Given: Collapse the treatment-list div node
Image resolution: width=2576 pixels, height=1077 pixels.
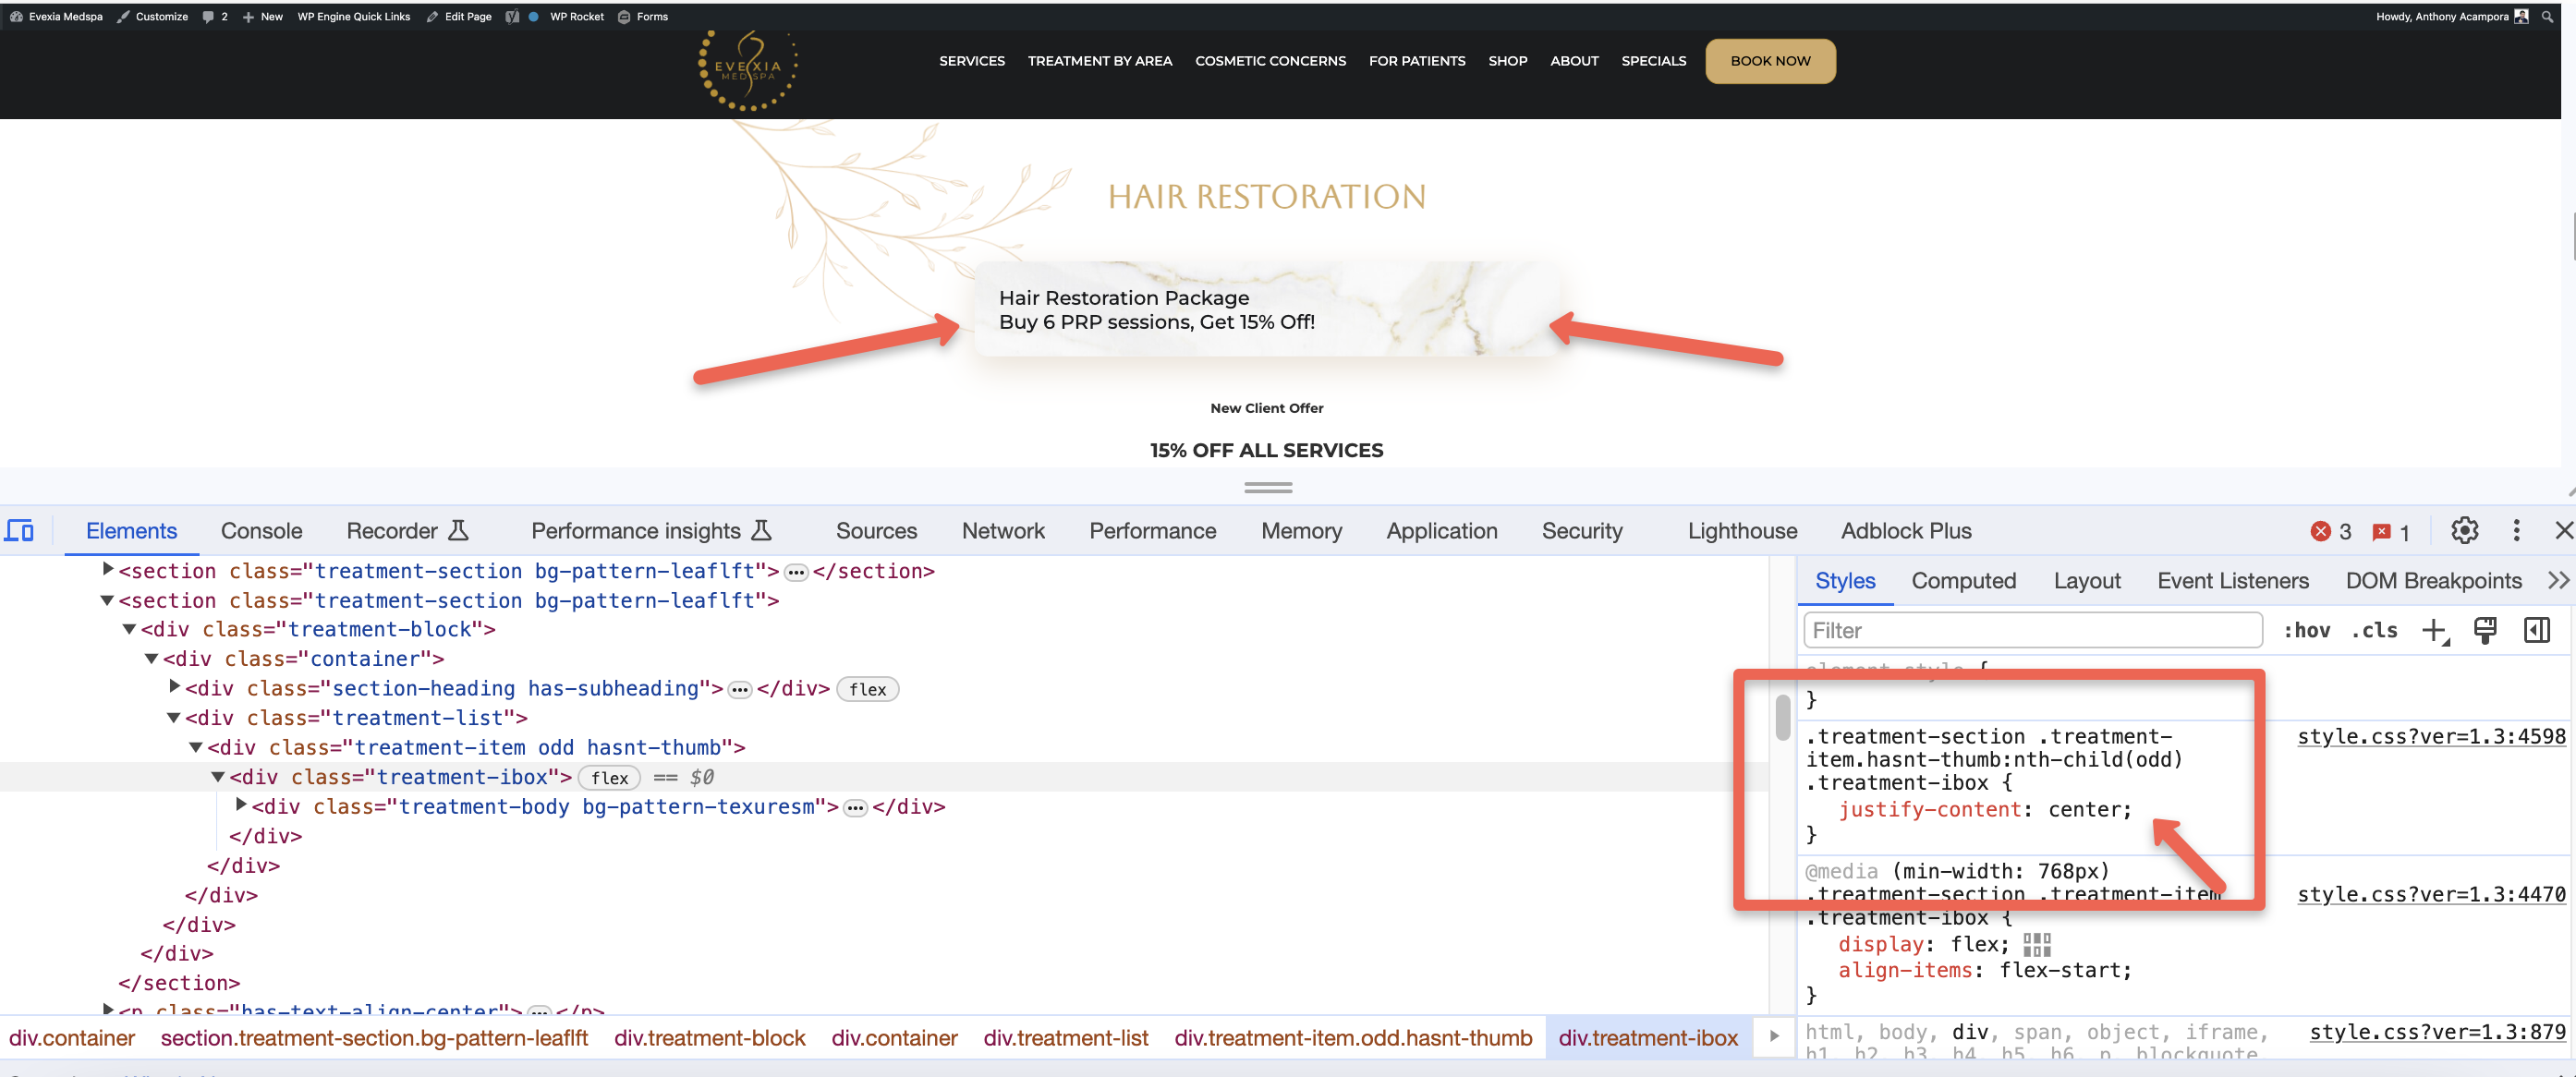Looking at the screenshot, I should click(174, 718).
